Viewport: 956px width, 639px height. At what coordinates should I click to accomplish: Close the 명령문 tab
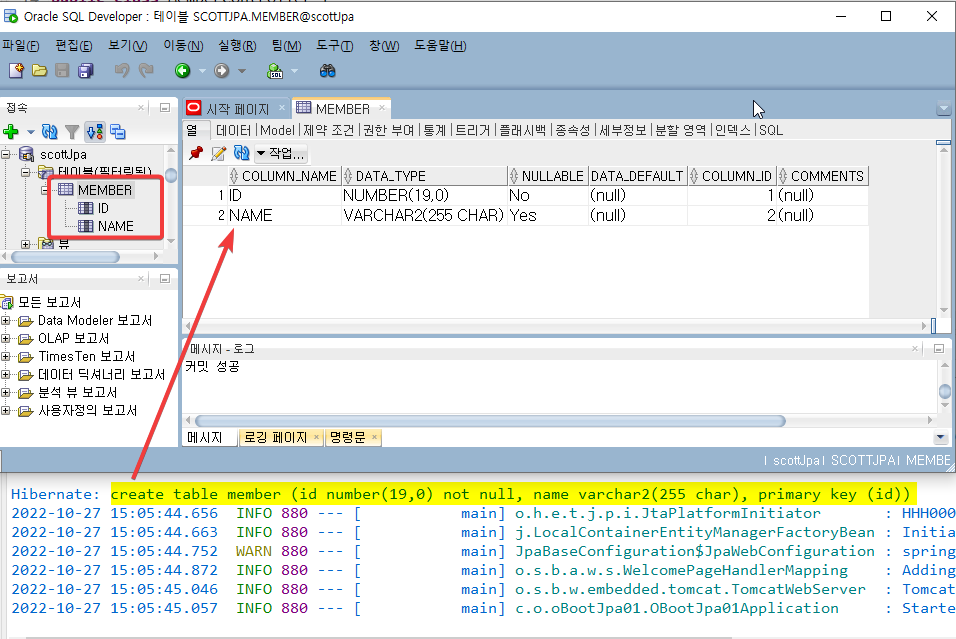(x=374, y=437)
